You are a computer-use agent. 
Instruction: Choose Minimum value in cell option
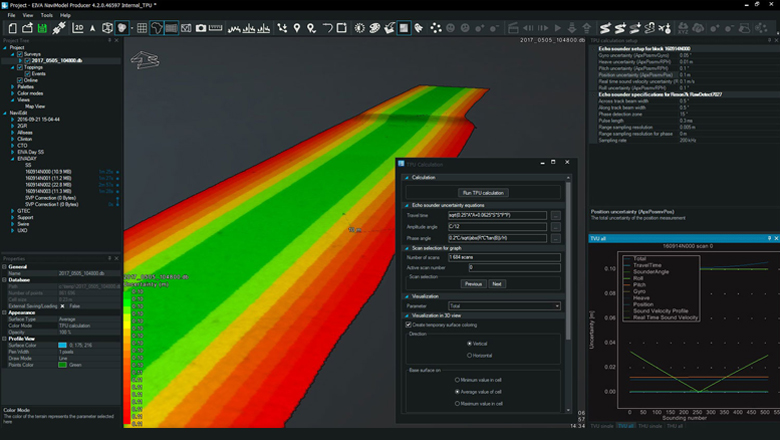(x=456, y=380)
